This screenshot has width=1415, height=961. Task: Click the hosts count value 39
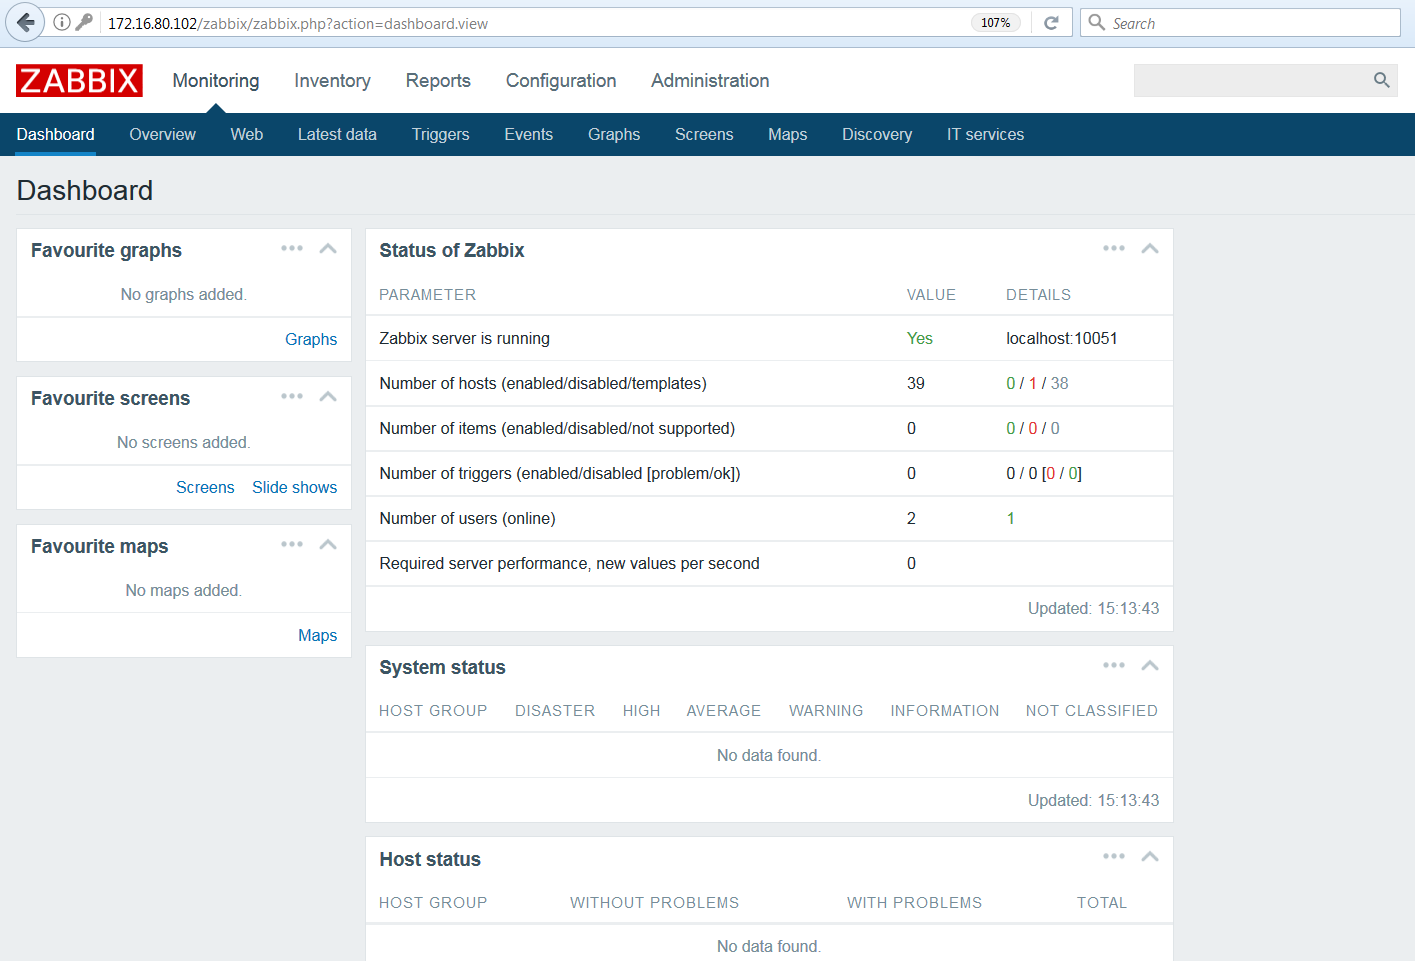(x=915, y=383)
